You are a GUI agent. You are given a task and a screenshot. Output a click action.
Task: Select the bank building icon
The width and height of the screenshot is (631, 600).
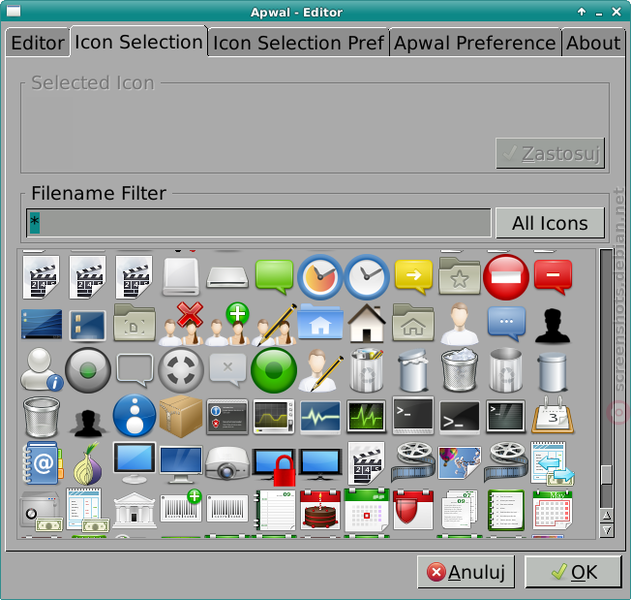(134, 510)
